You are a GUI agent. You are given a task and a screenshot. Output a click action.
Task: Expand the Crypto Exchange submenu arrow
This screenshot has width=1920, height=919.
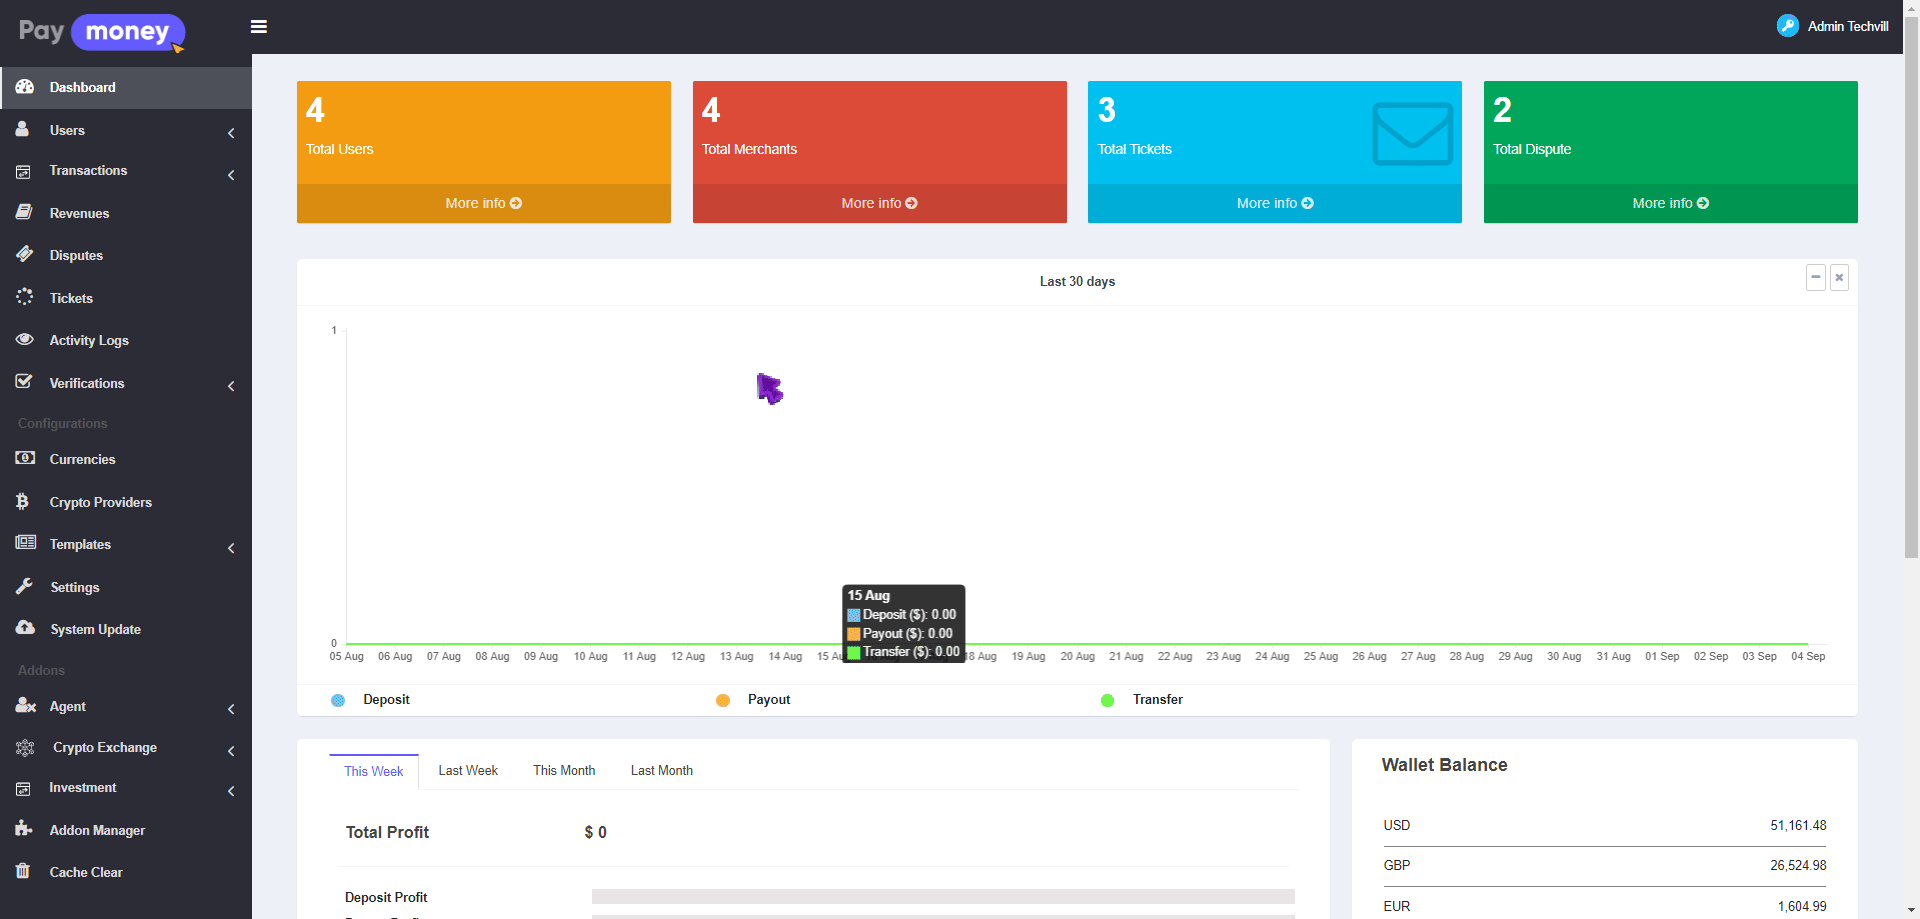click(x=231, y=750)
